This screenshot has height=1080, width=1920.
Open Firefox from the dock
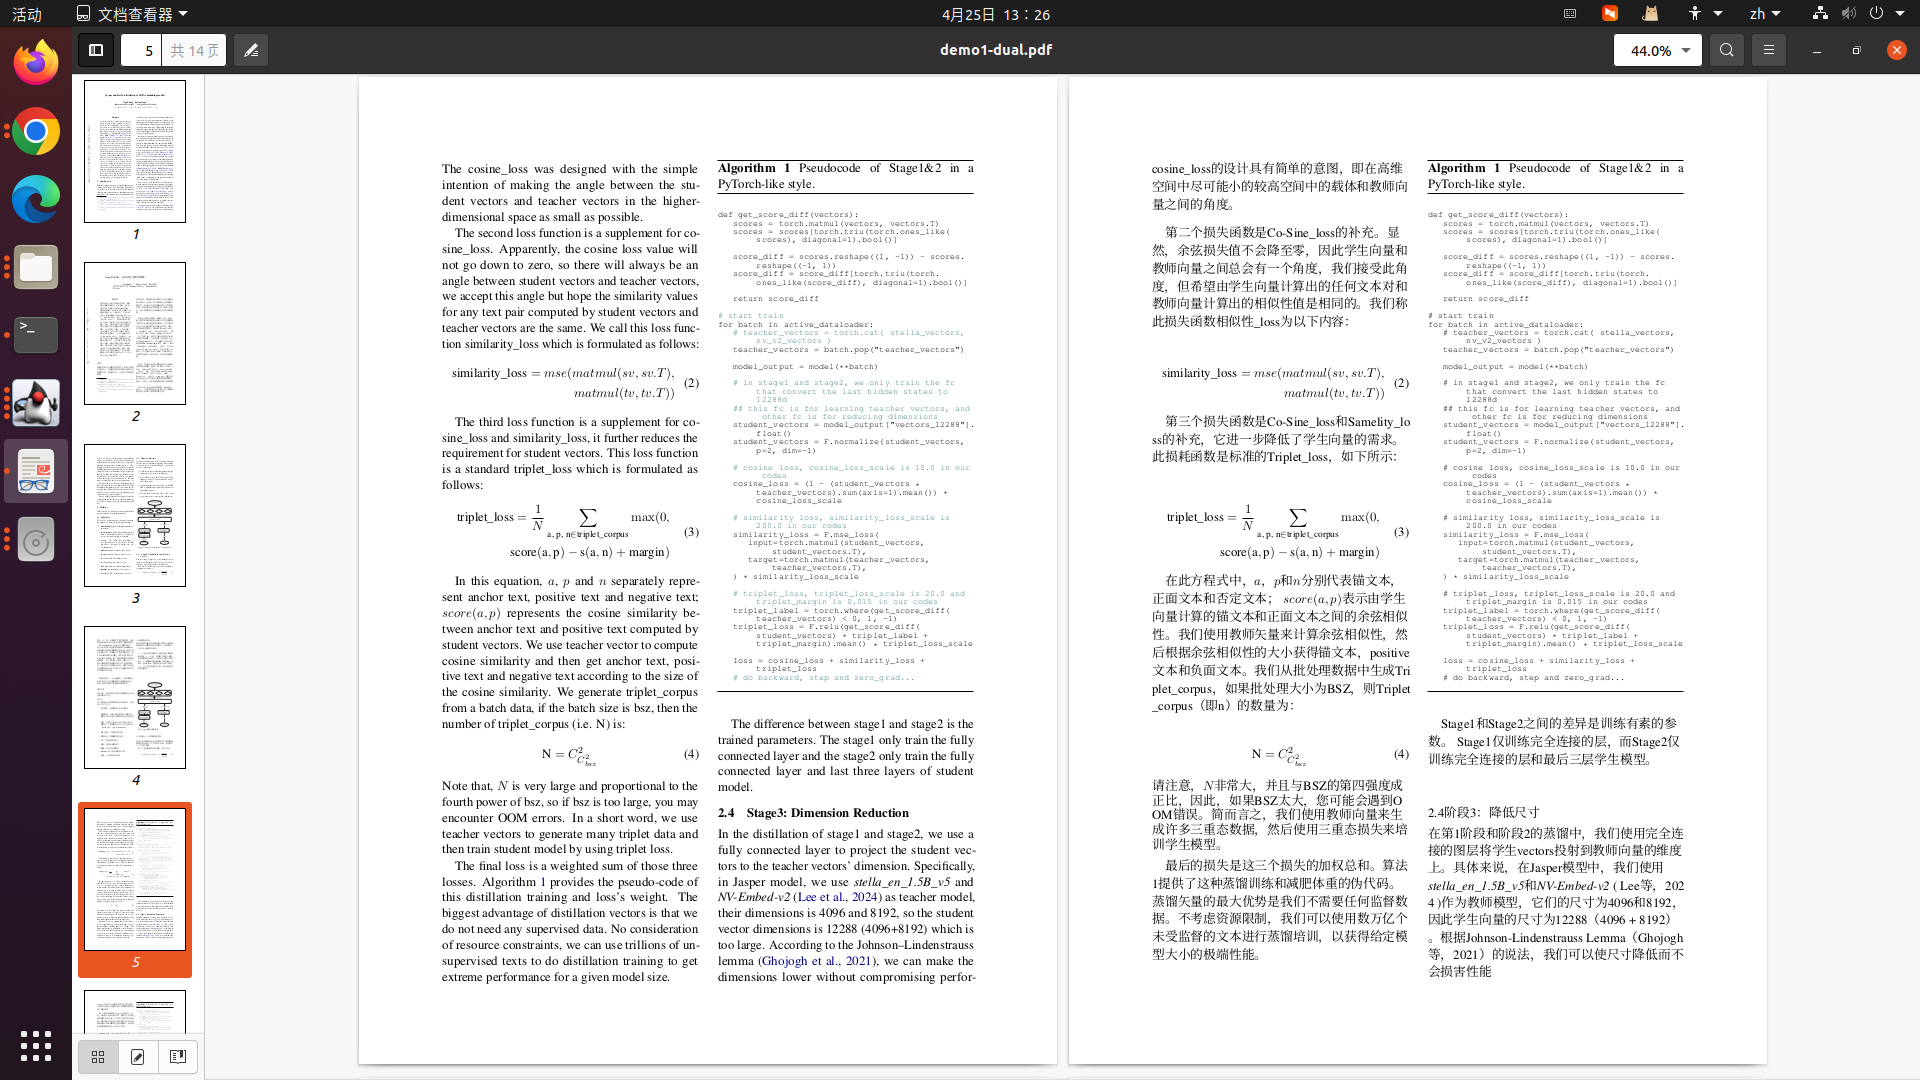(36, 64)
